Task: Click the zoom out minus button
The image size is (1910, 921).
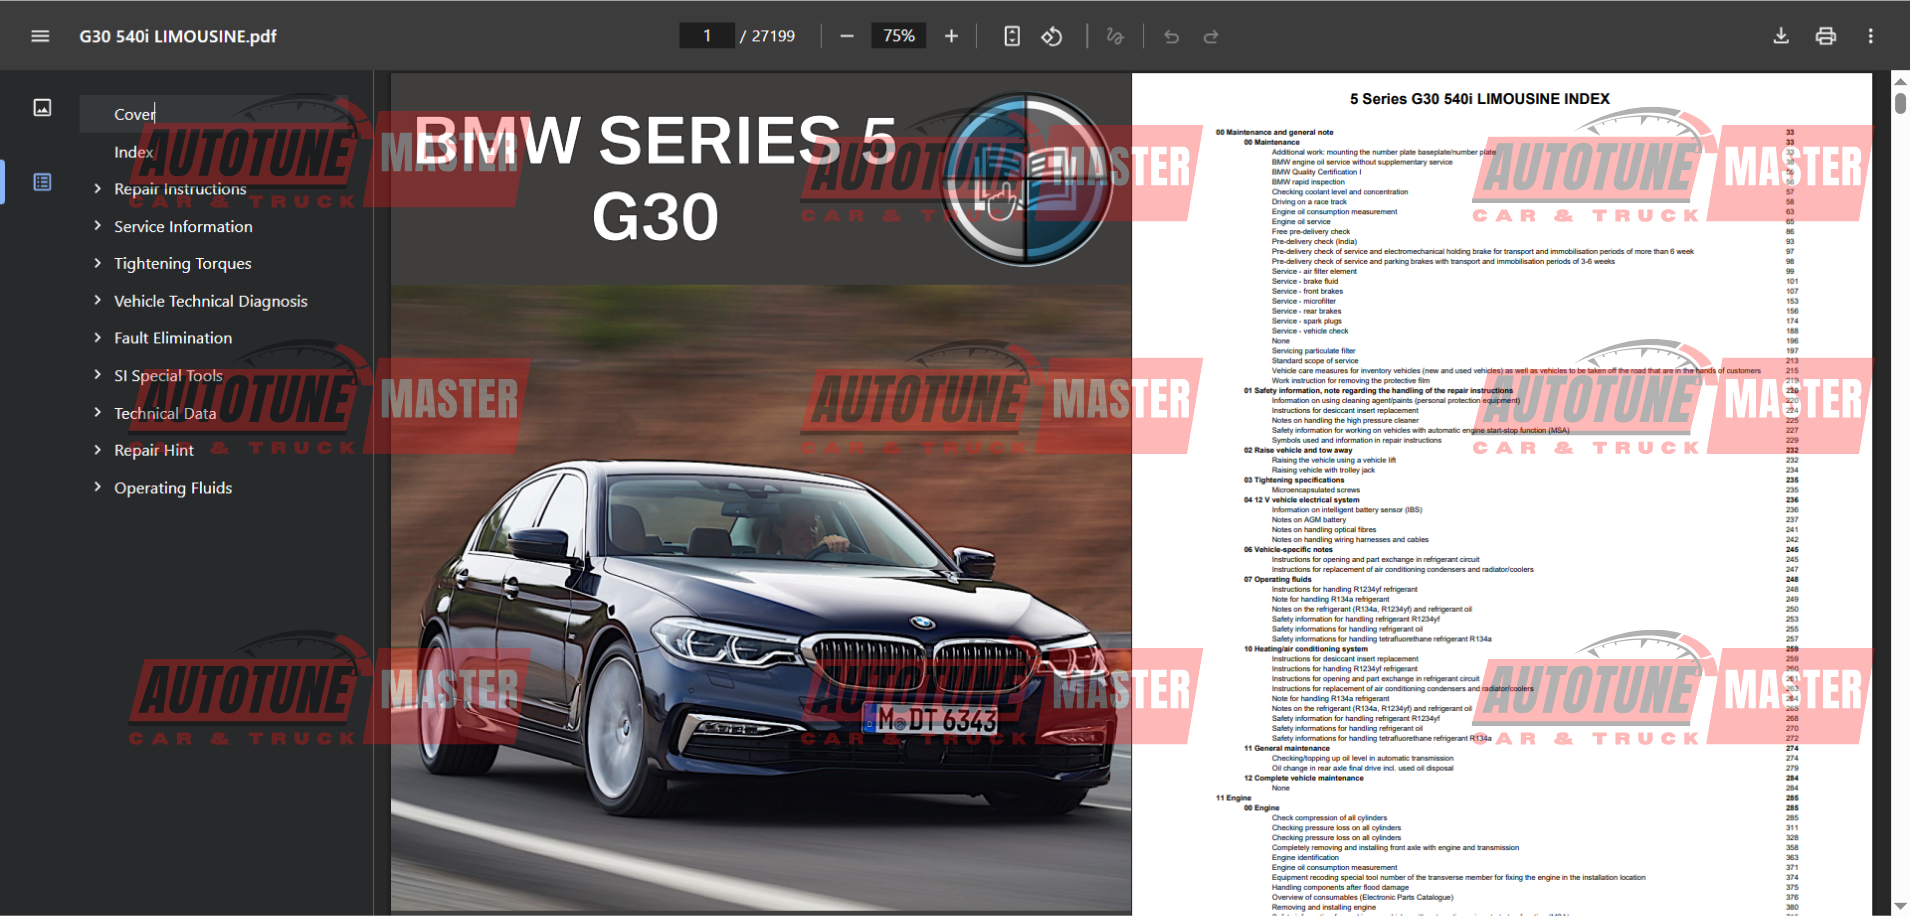Action: [x=847, y=36]
